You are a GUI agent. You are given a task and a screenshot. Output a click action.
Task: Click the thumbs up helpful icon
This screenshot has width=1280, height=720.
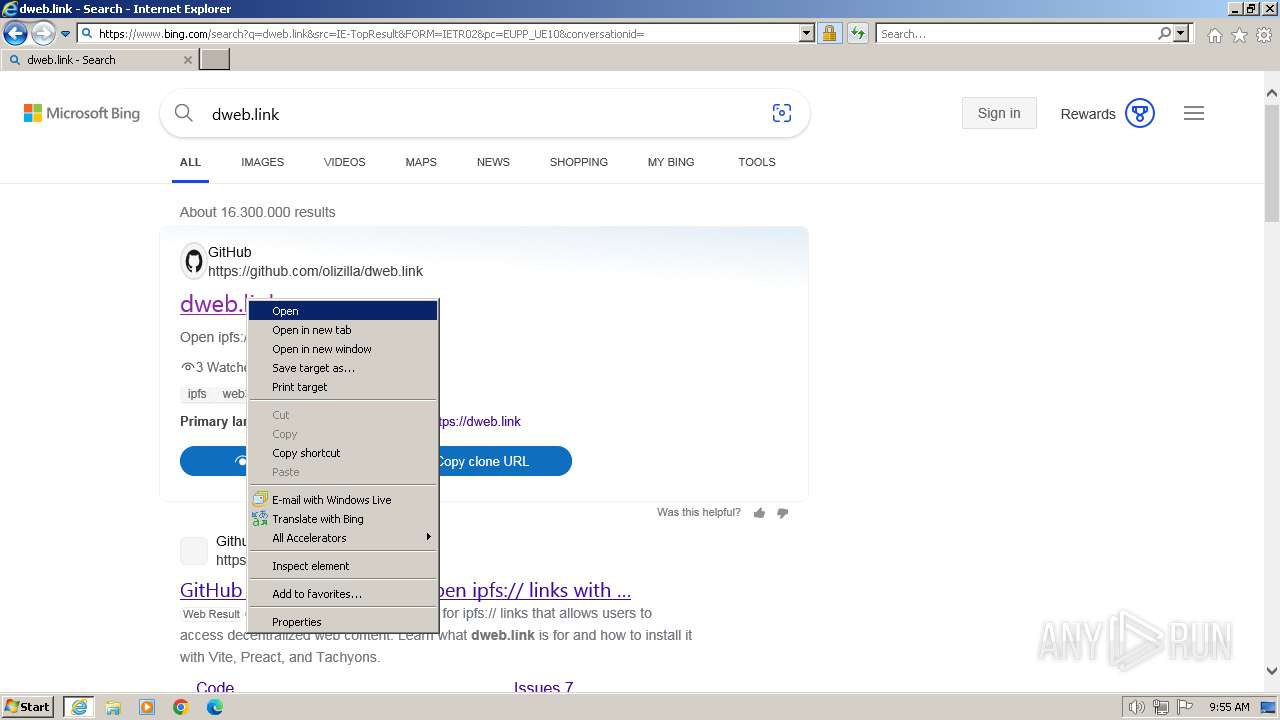[x=759, y=513]
